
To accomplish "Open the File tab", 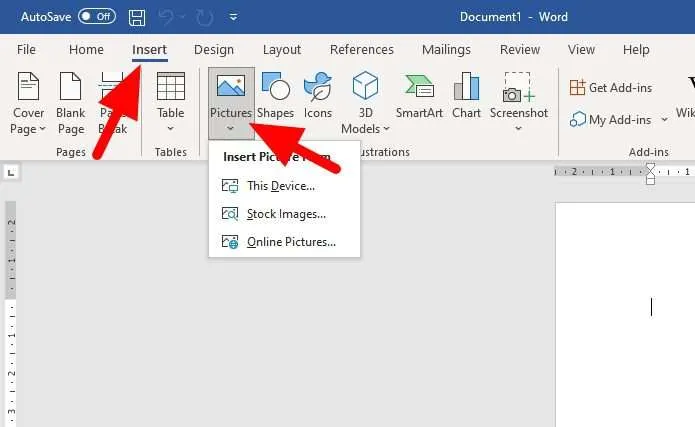I will coord(26,50).
